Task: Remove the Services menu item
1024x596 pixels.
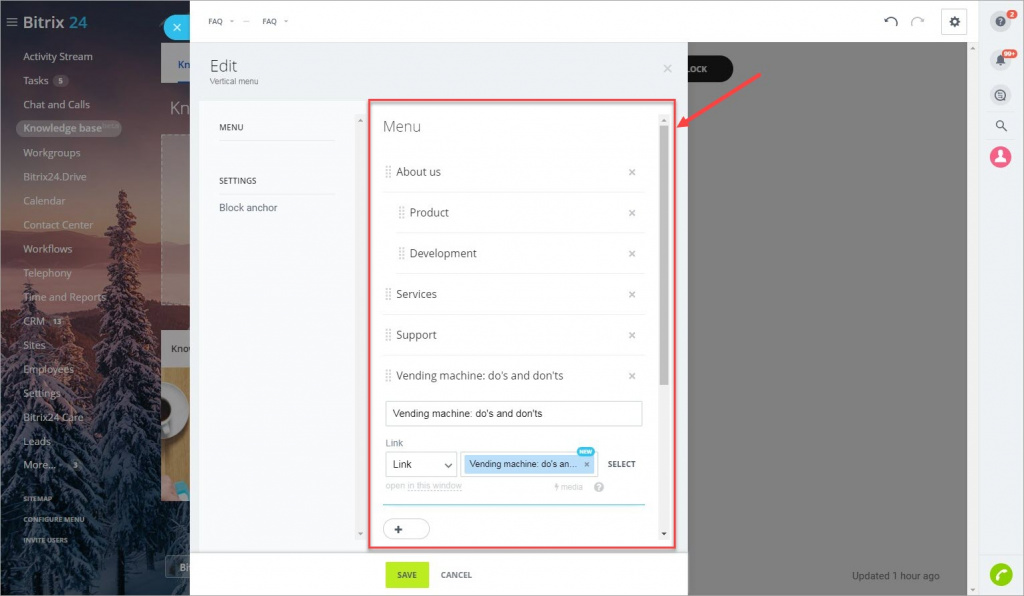Action: coord(632,294)
